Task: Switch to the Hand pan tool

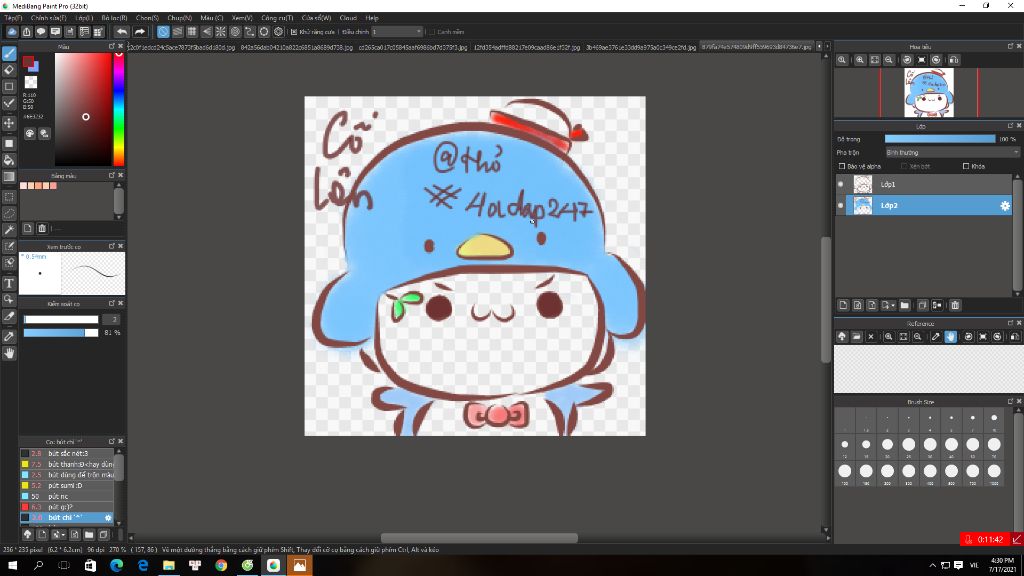Action: tap(9, 353)
